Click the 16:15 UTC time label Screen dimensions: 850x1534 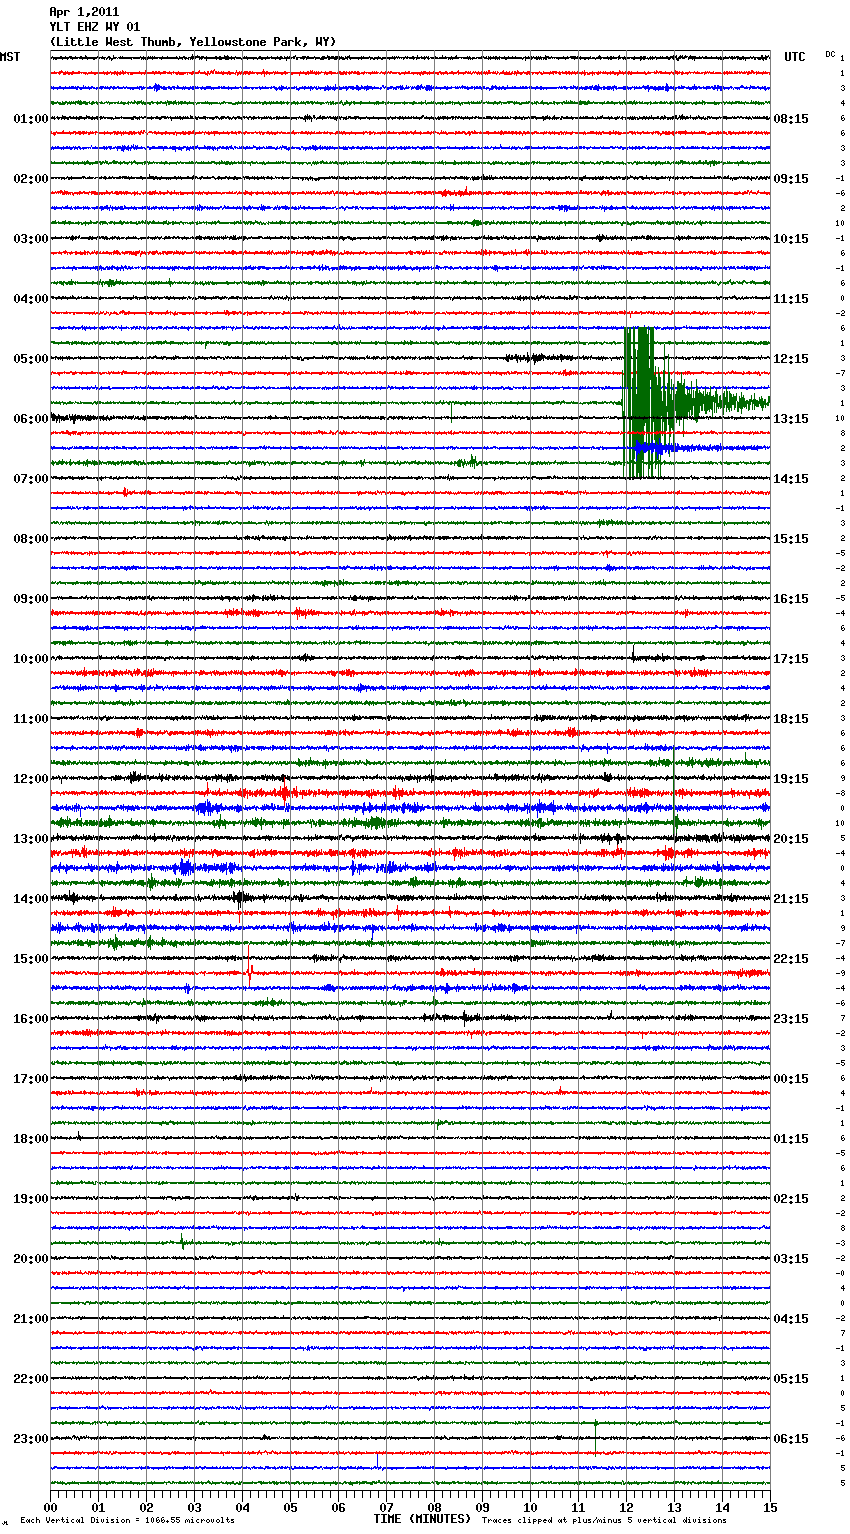click(791, 599)
